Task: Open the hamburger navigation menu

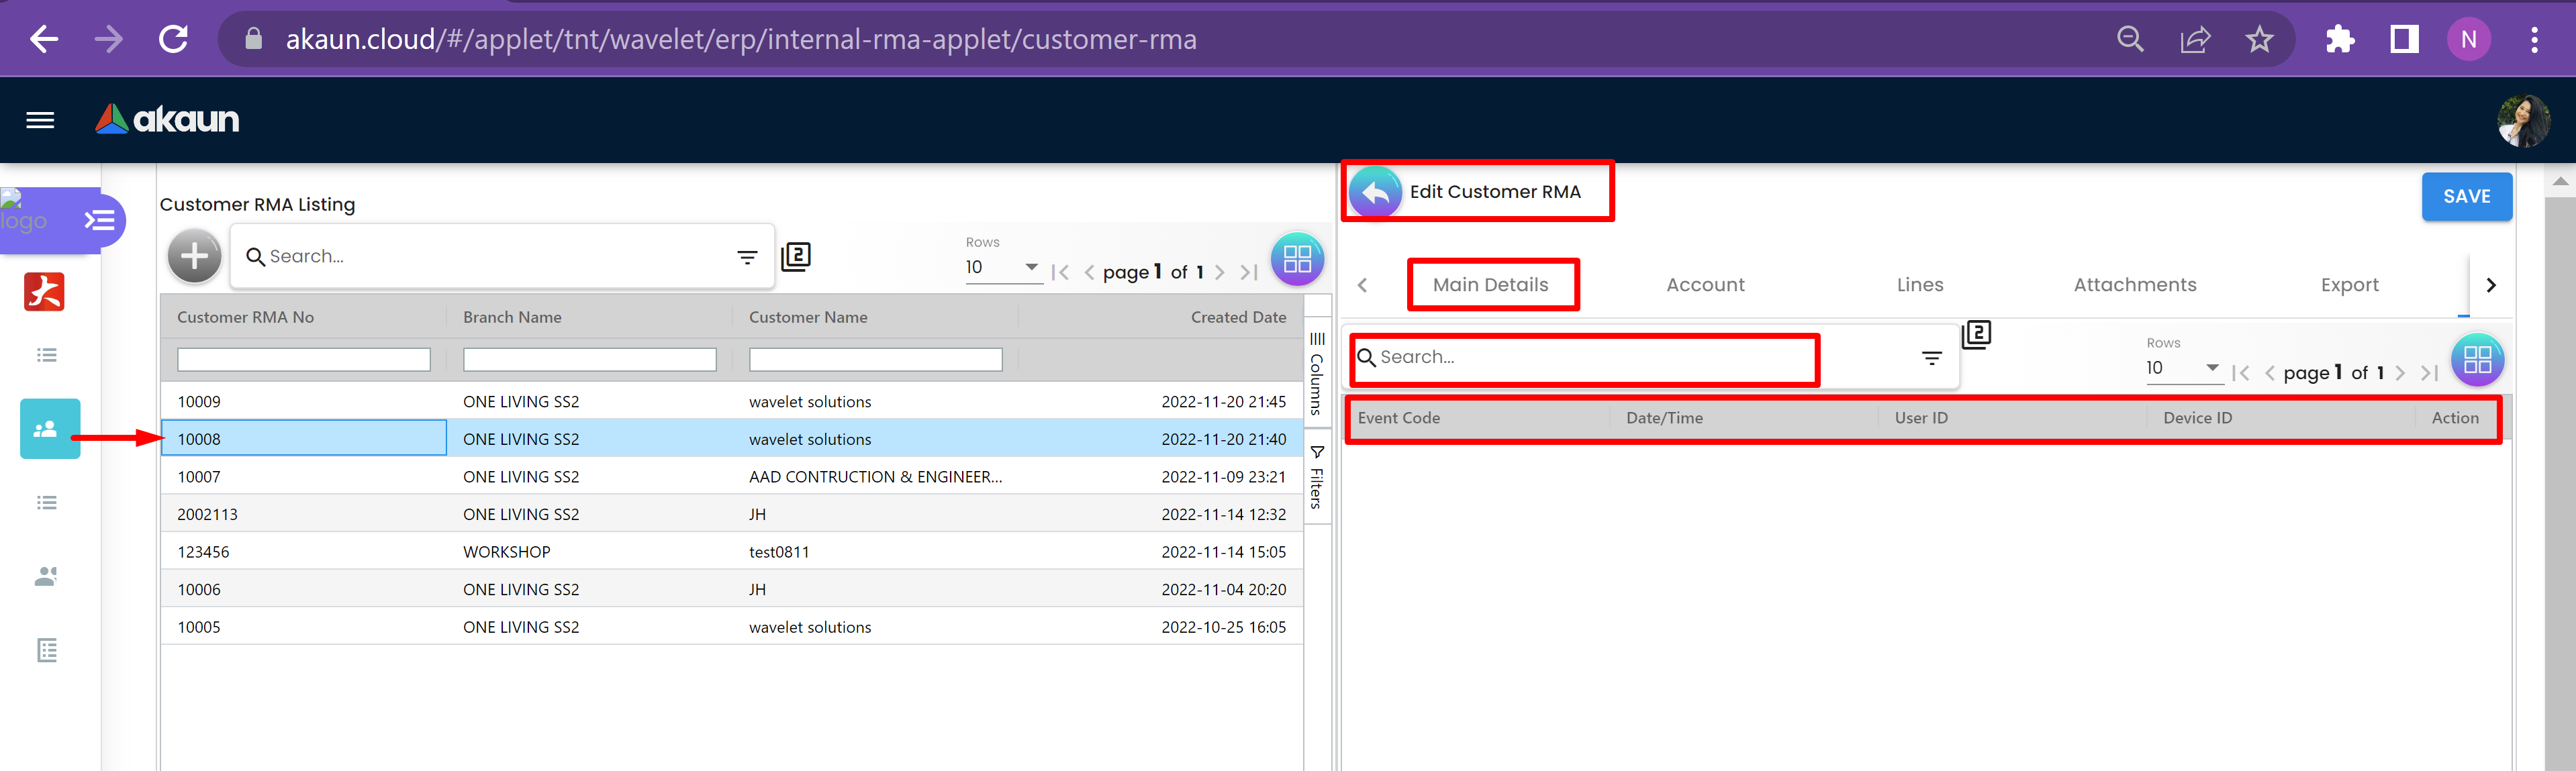Action: click(x=40, y=120)
